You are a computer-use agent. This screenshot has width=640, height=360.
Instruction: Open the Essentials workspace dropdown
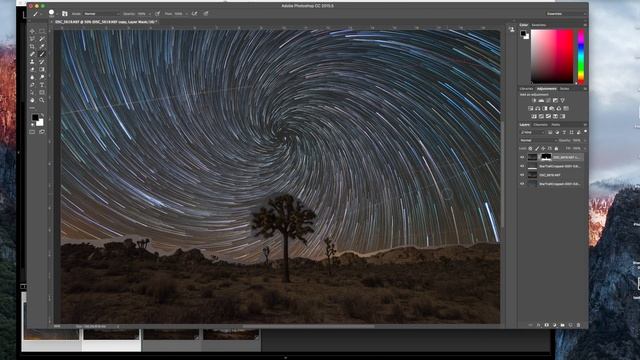pyautogui.click(x=565, y=14)
